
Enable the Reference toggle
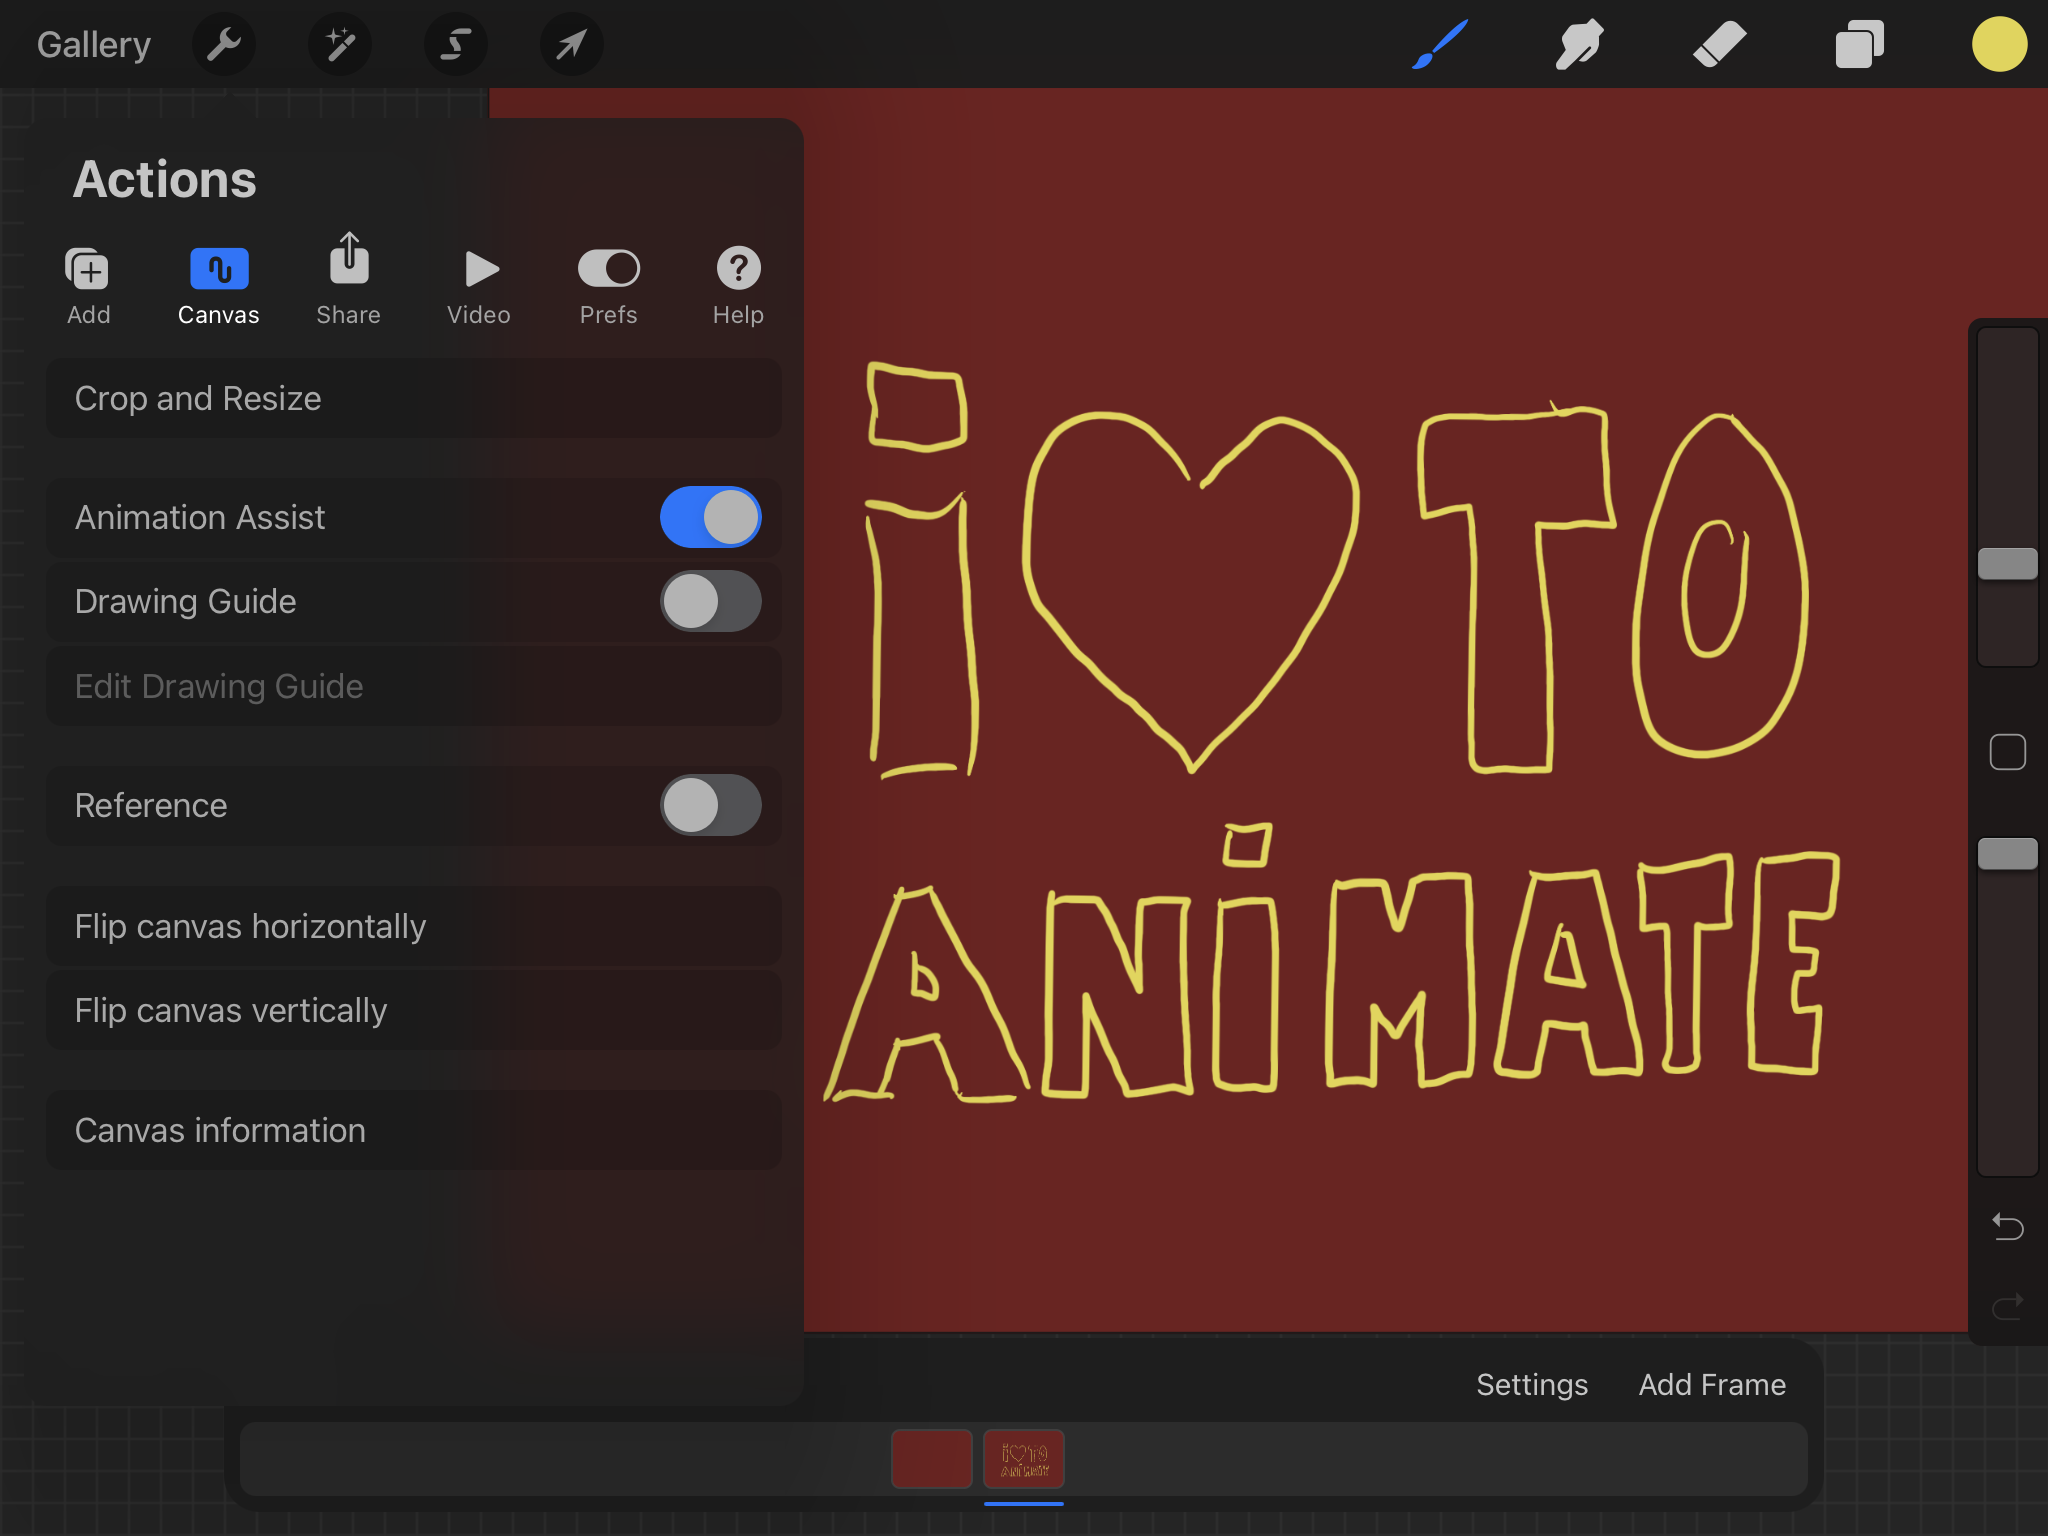tap(711, 805)
